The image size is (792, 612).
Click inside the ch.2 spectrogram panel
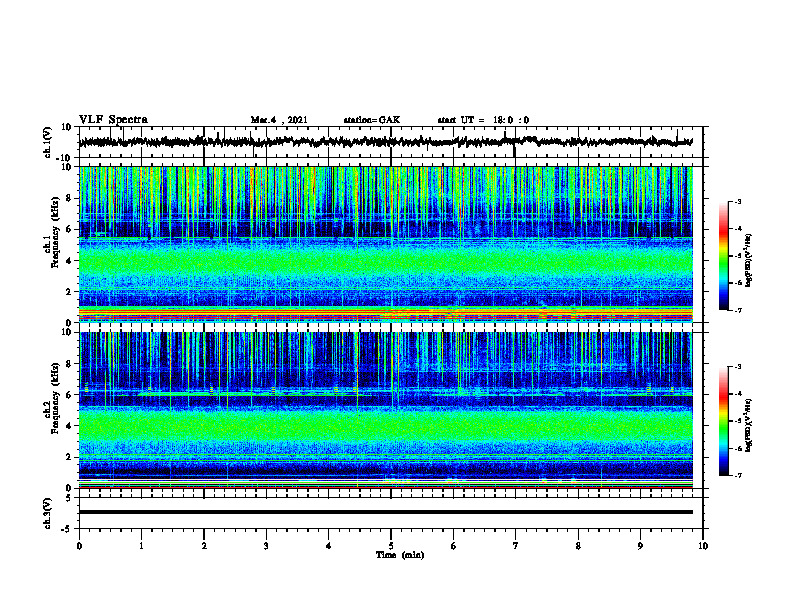[x=385, y=410]
